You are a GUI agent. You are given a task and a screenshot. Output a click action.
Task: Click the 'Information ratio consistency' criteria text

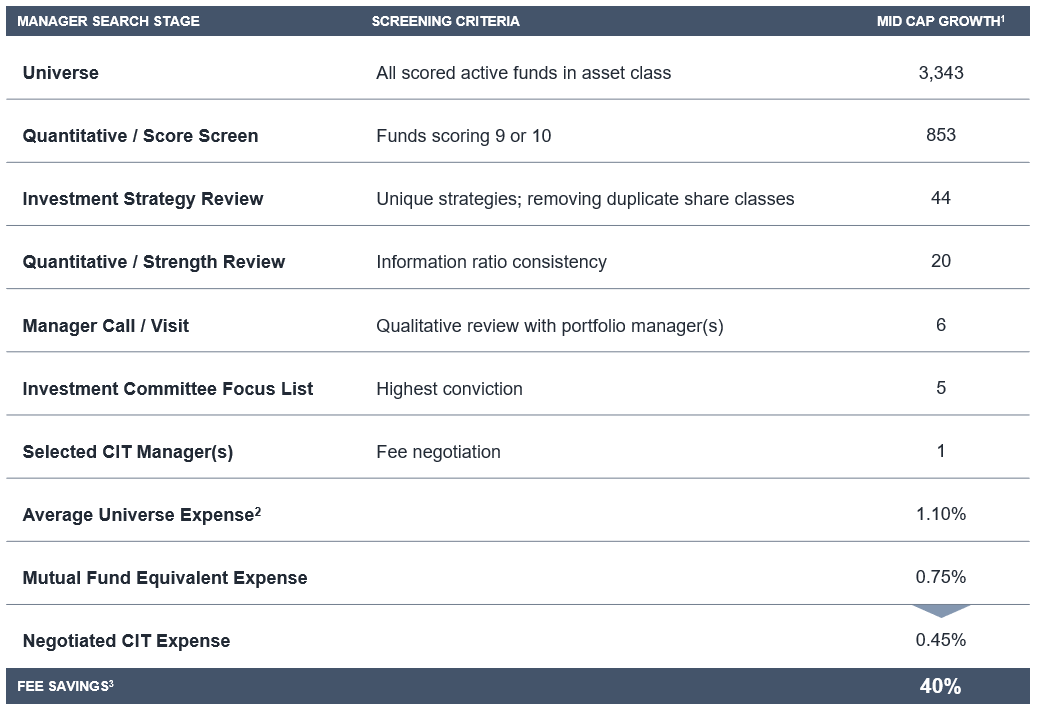coord(491,262)
